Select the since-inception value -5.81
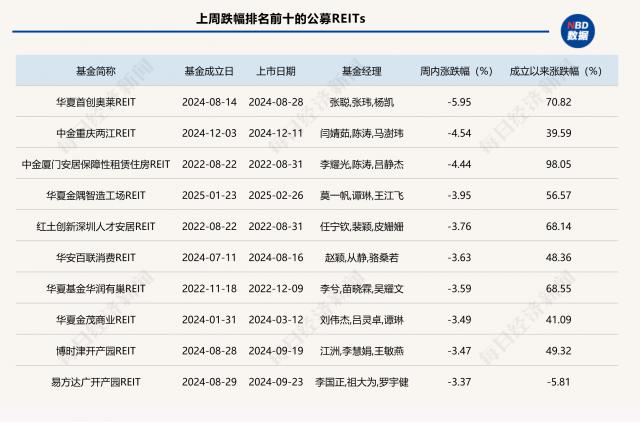The width and height of the screenshot is (640, 422). [x=558, y=382]
